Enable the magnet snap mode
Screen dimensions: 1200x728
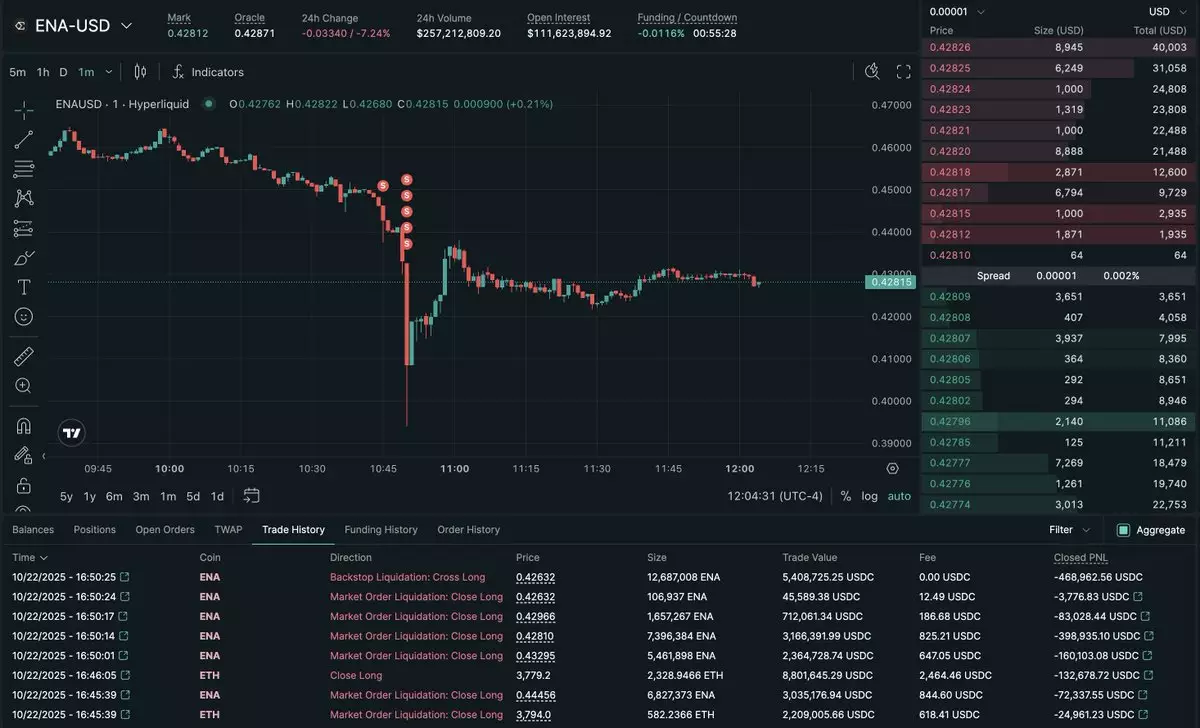click(x=24, y=426)
